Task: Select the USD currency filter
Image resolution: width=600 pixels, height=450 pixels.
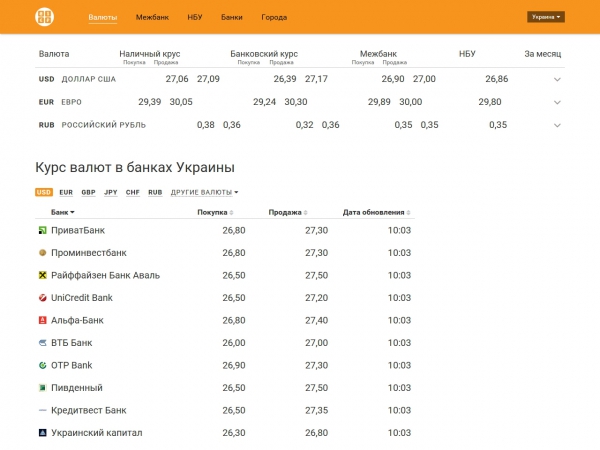Action: point(44,192)
